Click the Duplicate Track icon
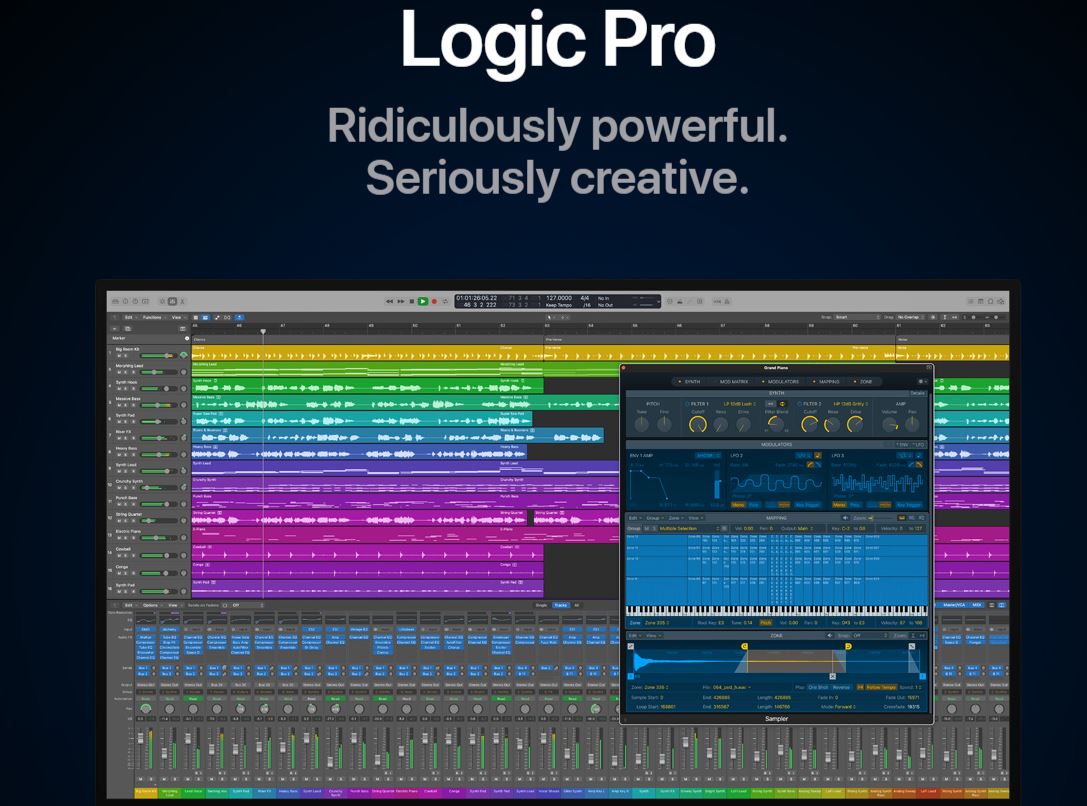Viewport: 1087px width, 806px height. click(x=128, y=328)
